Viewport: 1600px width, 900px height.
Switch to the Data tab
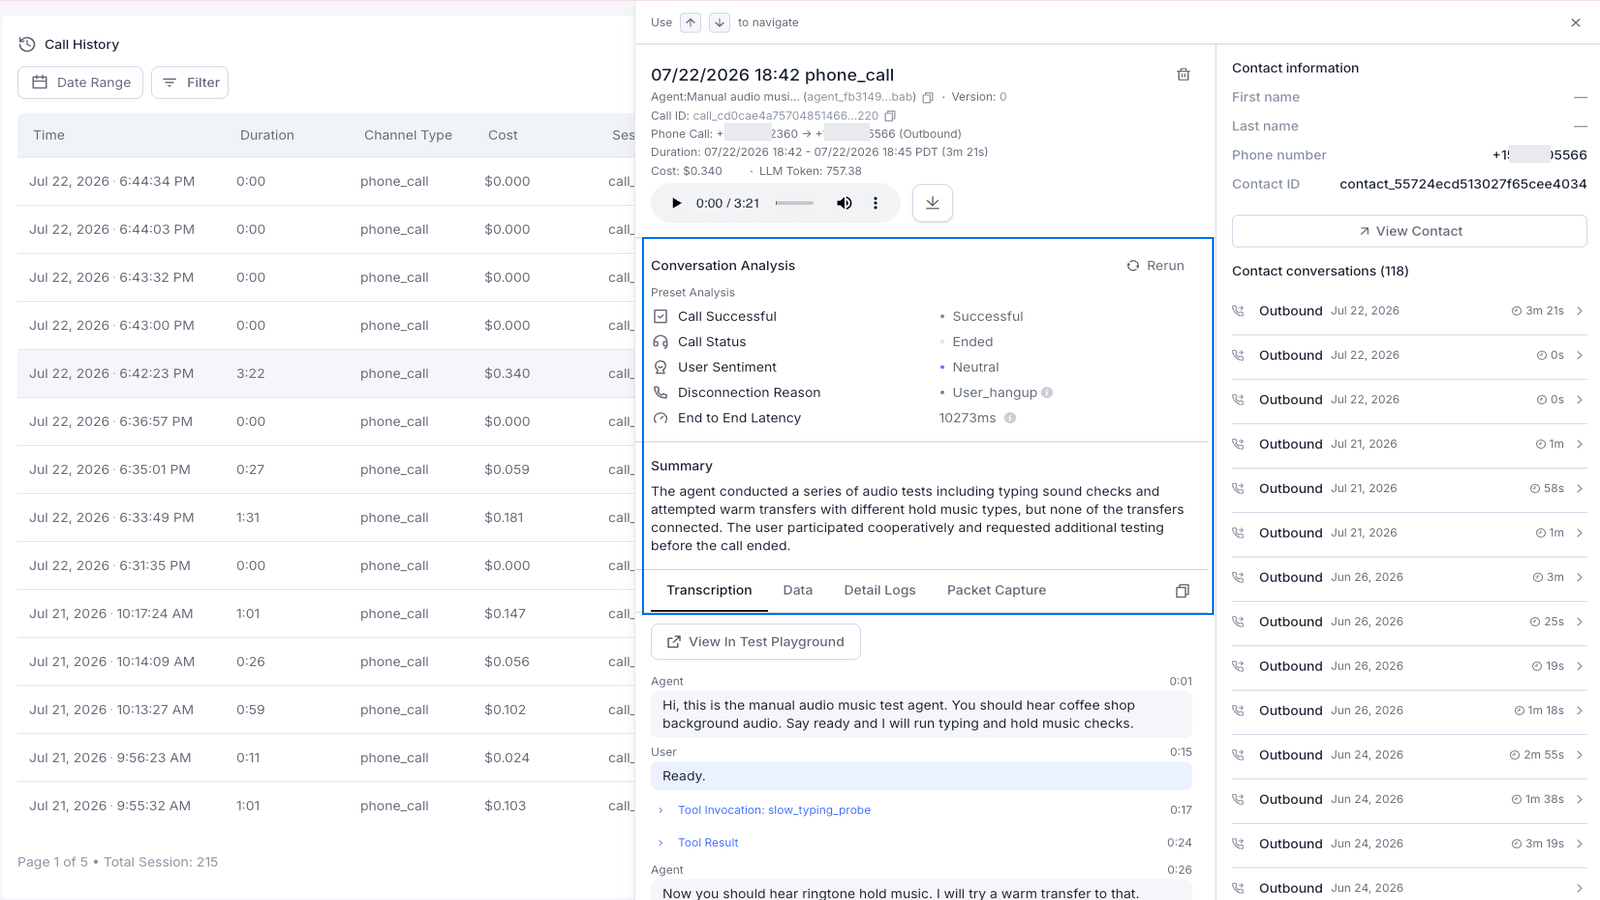[x=797, y=590]
